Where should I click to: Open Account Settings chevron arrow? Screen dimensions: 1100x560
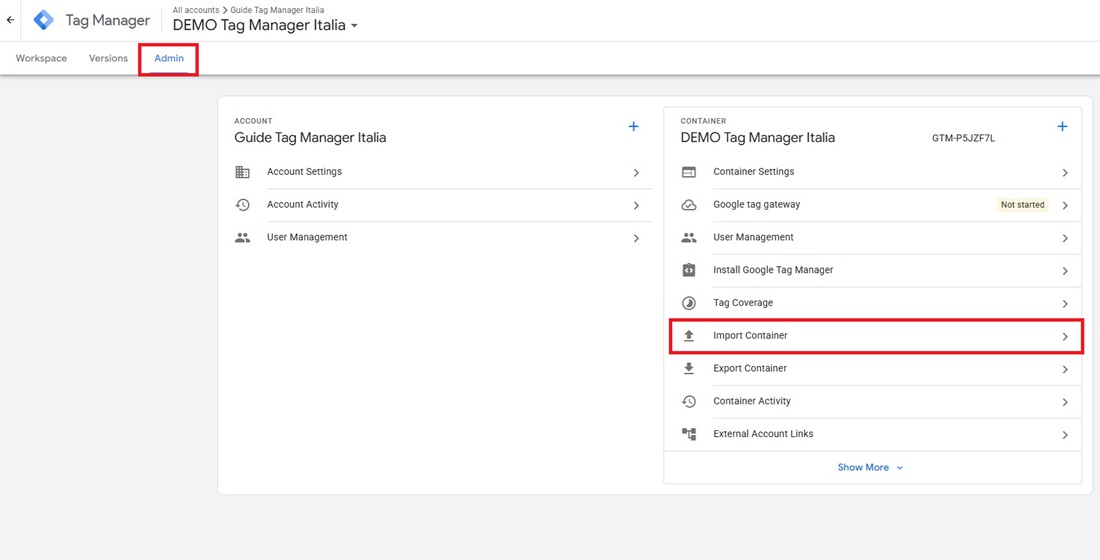[x=636, y=172]
